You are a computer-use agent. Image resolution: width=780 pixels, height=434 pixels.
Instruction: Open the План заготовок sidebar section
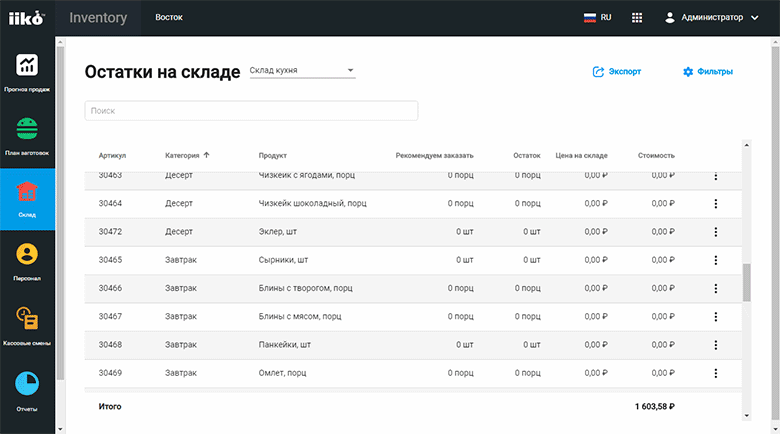[27, 135]
